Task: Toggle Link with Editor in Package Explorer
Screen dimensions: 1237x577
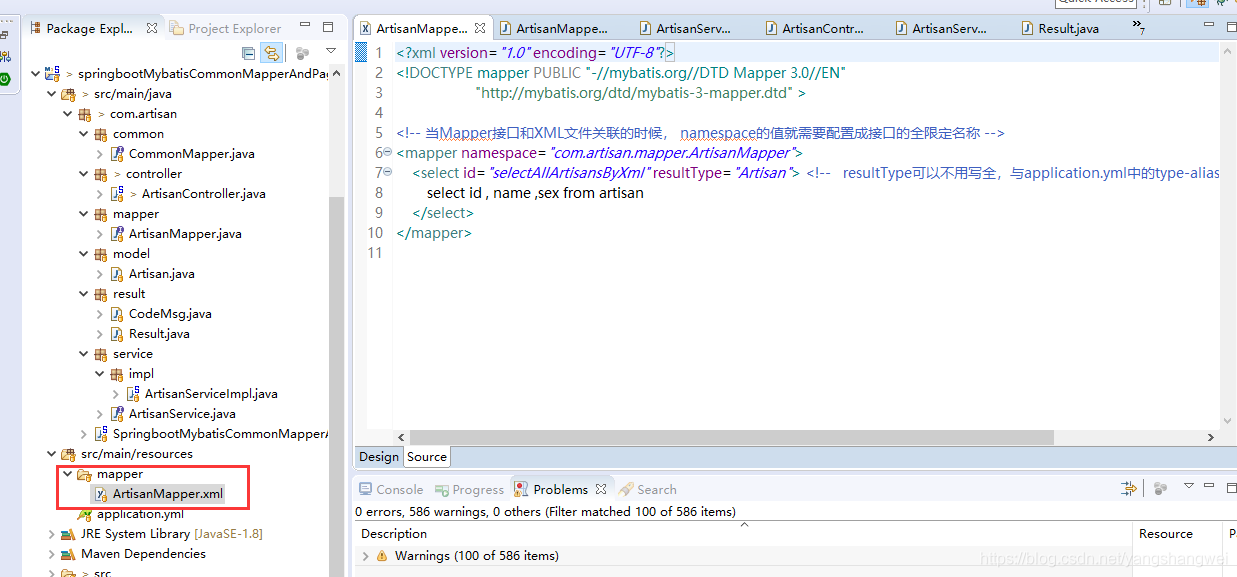Action: click(272, 52)
